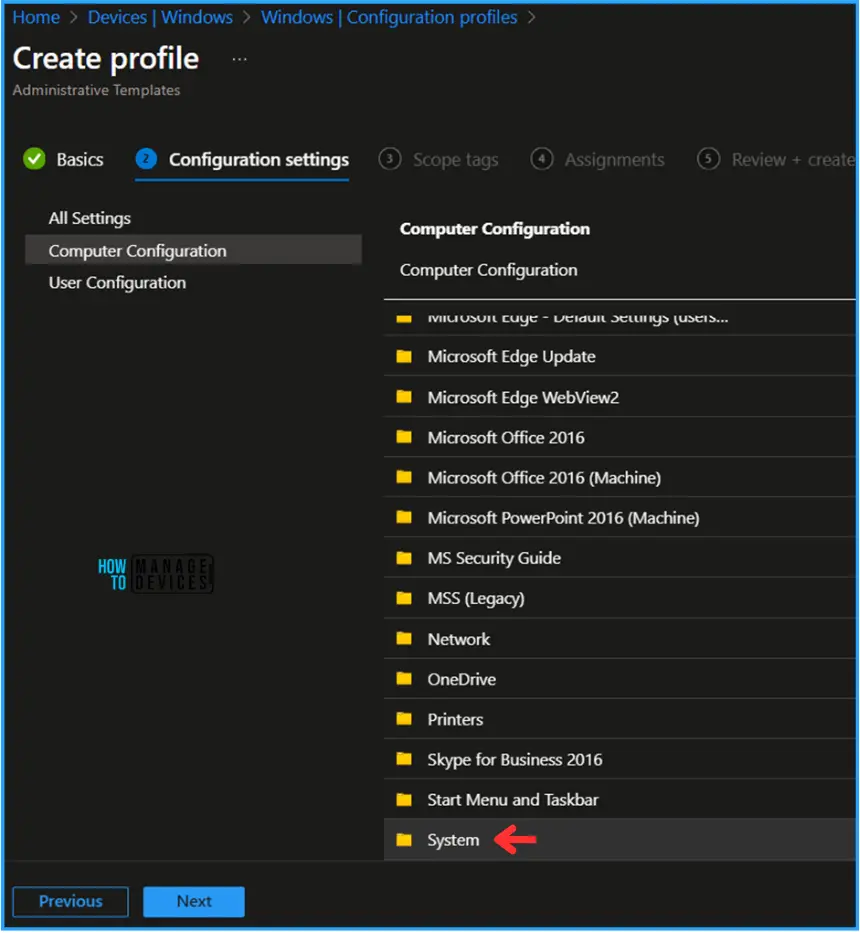The height and width of the screenshot is (933, 860).
Task: Switch to the Assignments step
Action: click(614, 159)
